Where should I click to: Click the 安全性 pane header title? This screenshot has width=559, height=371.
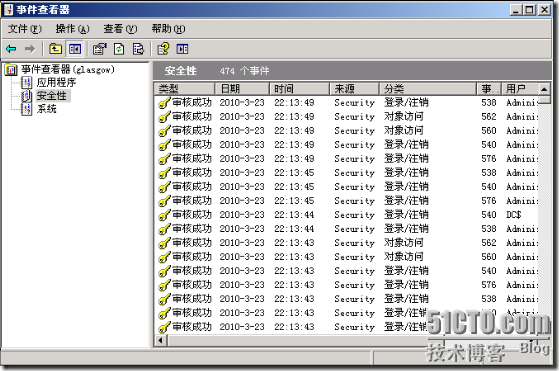click(x=180, y=71)
